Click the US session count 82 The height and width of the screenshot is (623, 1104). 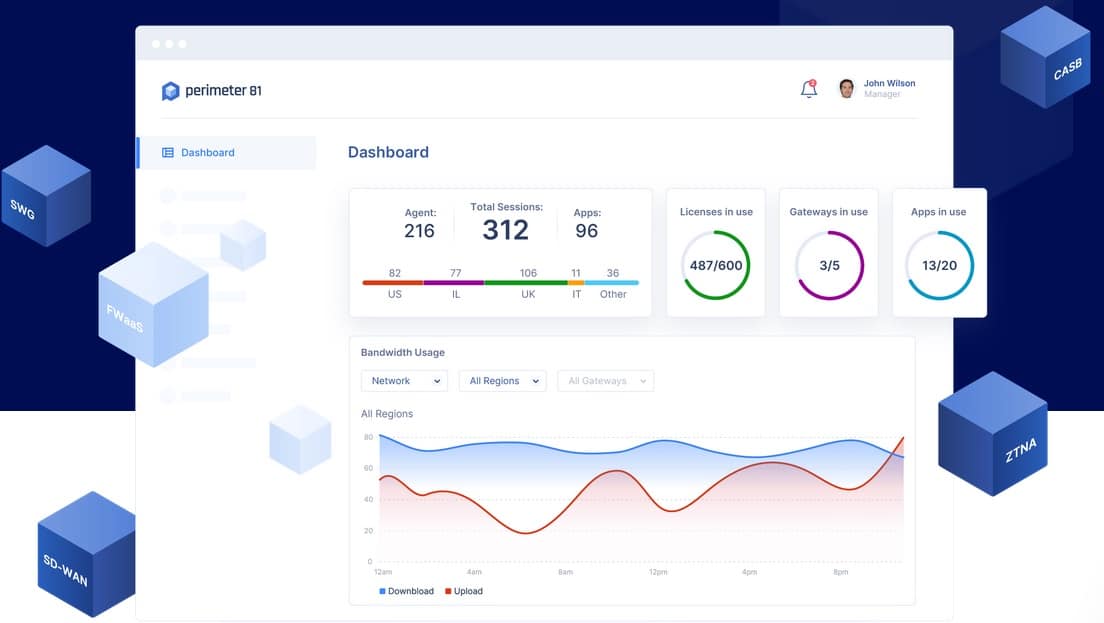click(x=395, y=273)
